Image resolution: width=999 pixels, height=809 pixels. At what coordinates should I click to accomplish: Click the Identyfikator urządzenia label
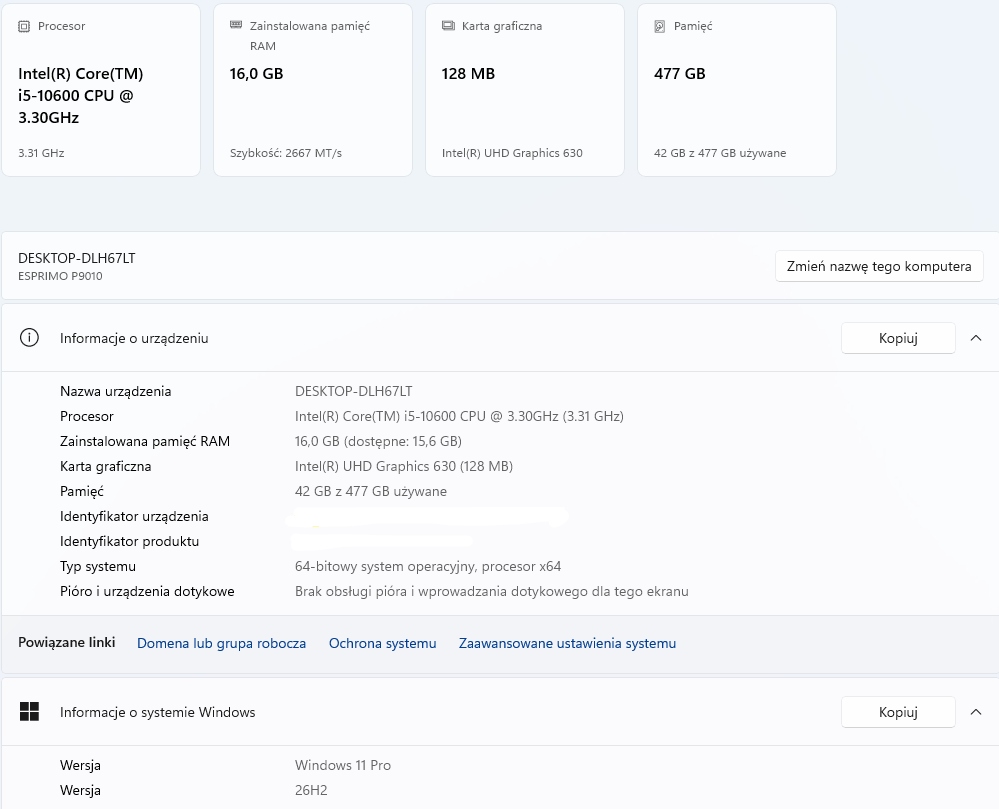(x=134, y=516)
